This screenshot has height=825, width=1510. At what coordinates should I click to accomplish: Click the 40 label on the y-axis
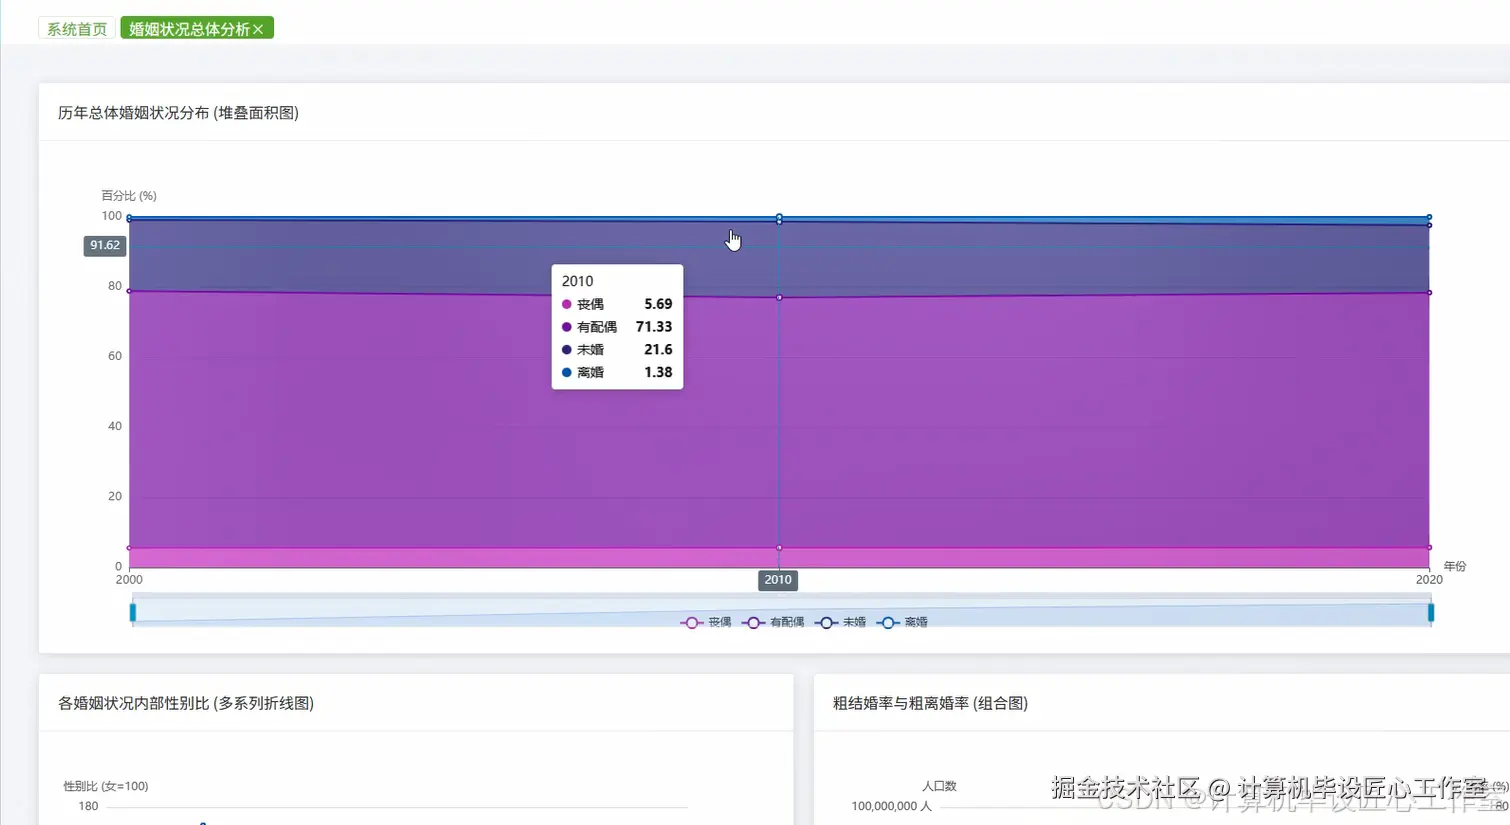[x=115, y=426]
